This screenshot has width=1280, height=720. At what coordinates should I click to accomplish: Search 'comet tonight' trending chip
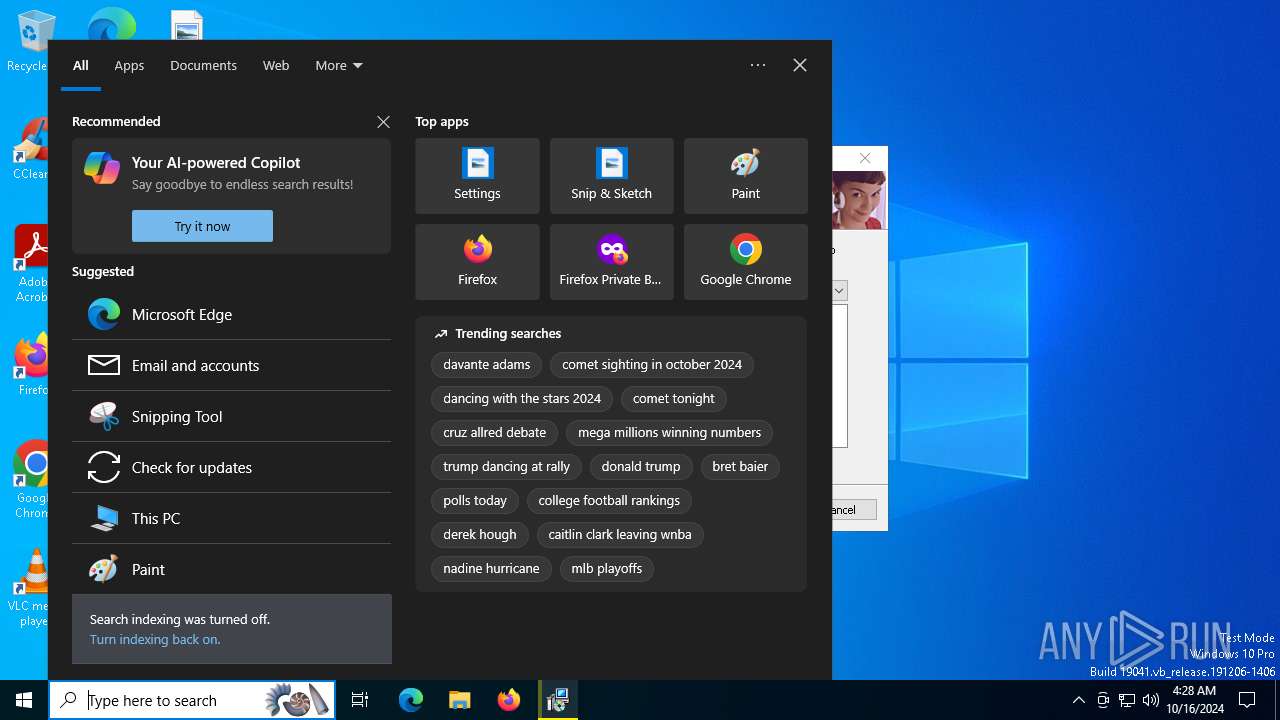click(x=674, y=399)
